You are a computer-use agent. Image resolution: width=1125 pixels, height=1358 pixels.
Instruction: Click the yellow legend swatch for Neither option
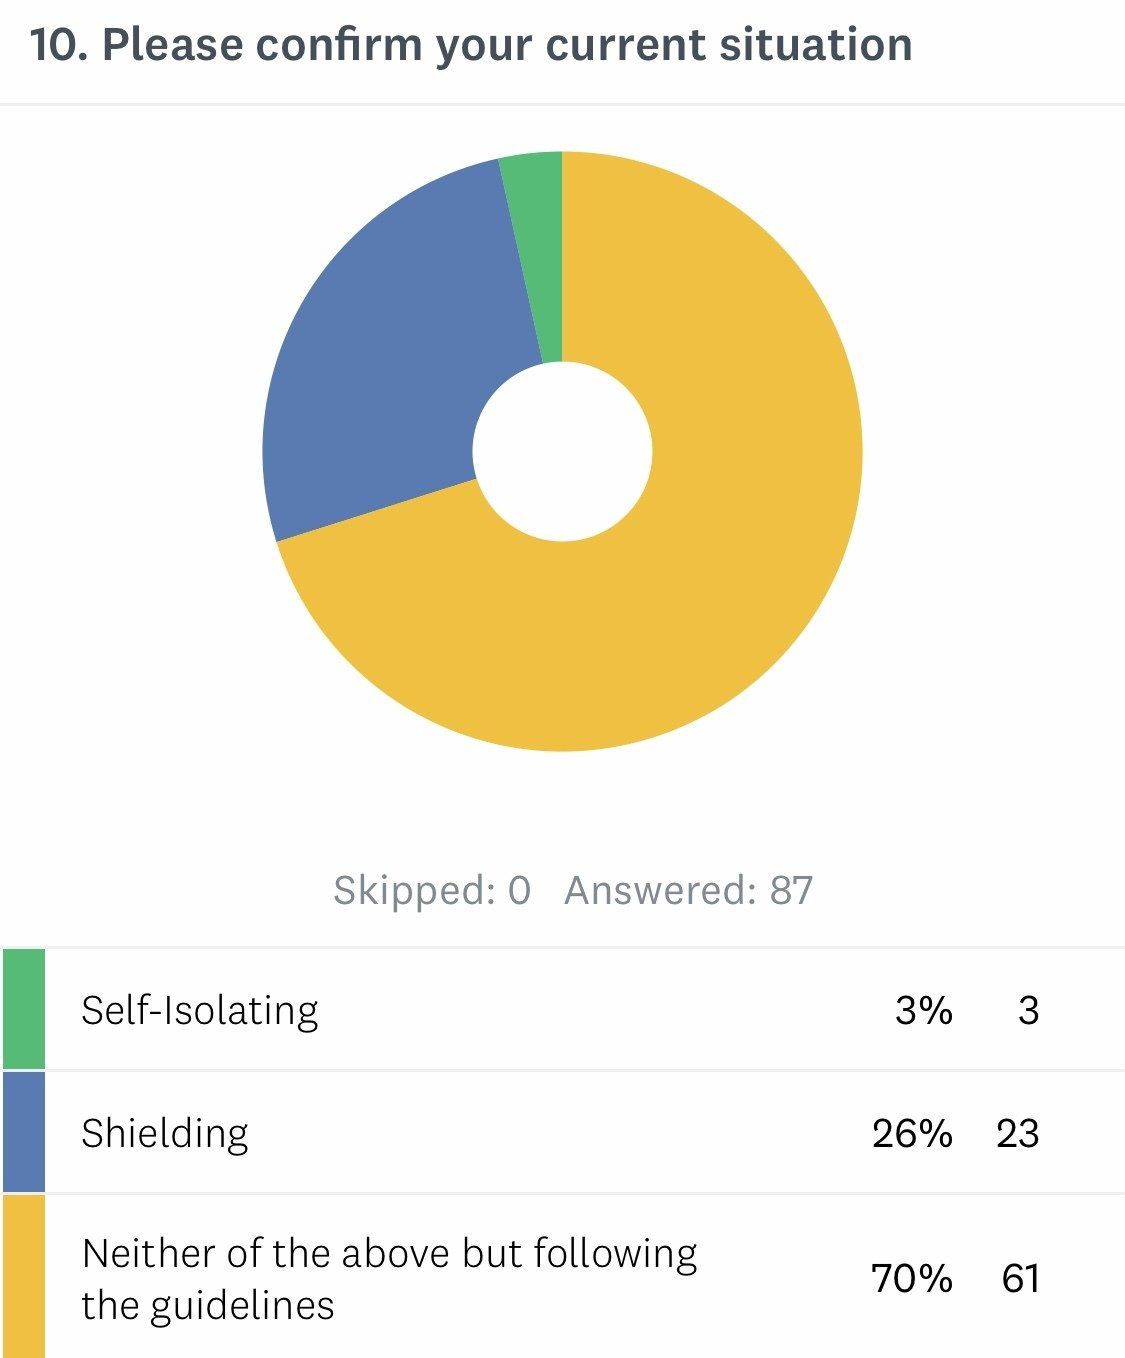click(24, 1277)
